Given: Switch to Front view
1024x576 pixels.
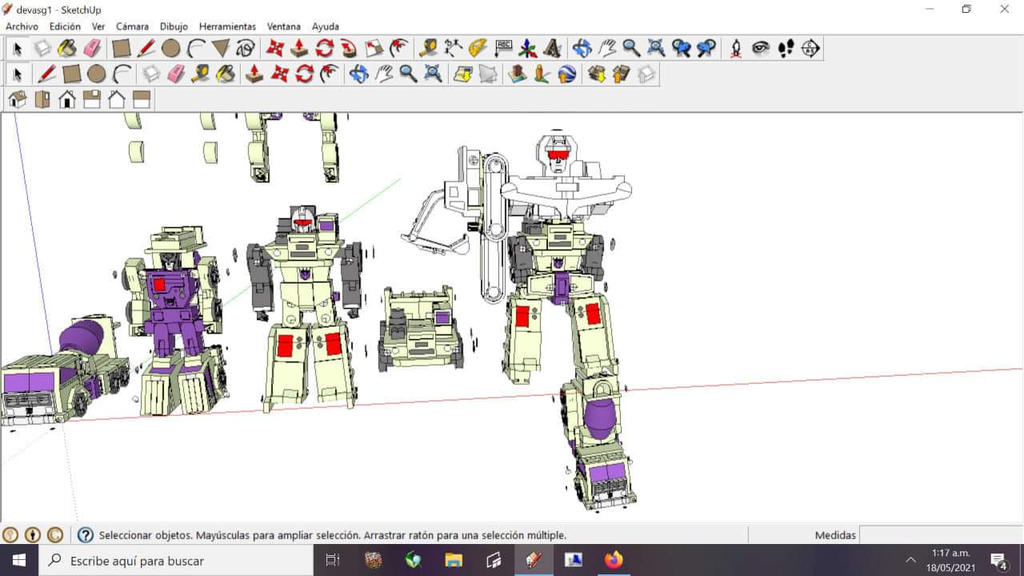Looking at the screenshot, I should pos(67,99).
